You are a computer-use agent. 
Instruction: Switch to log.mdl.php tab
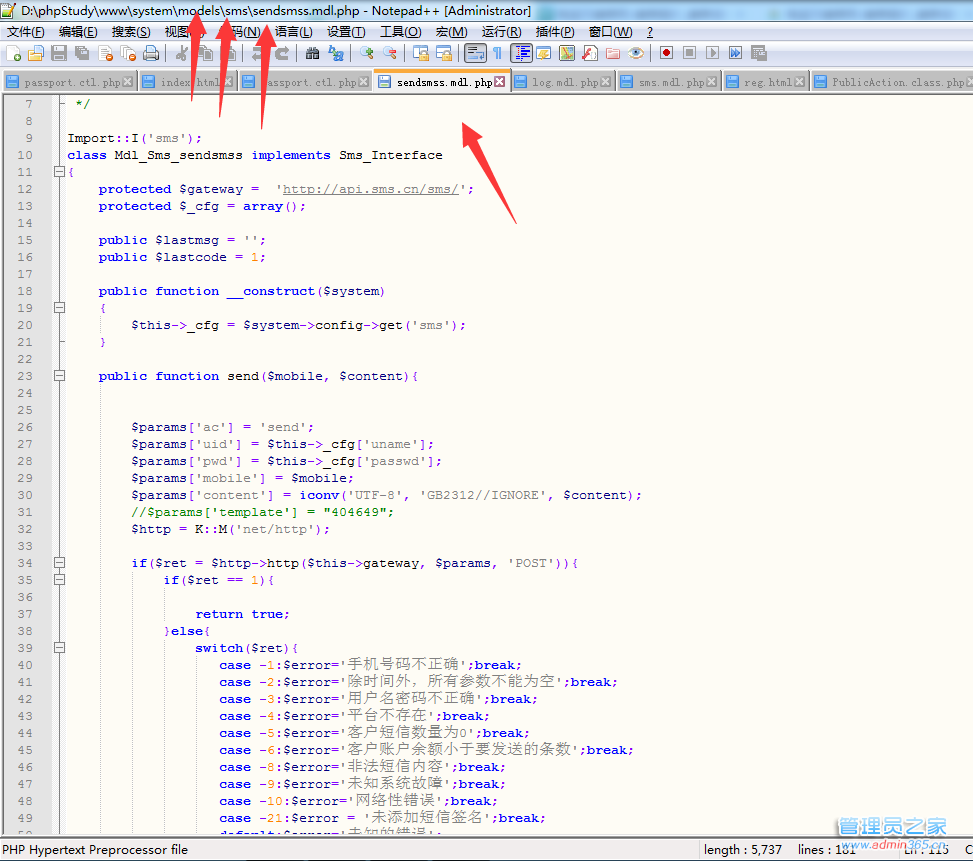click(564, 82)
